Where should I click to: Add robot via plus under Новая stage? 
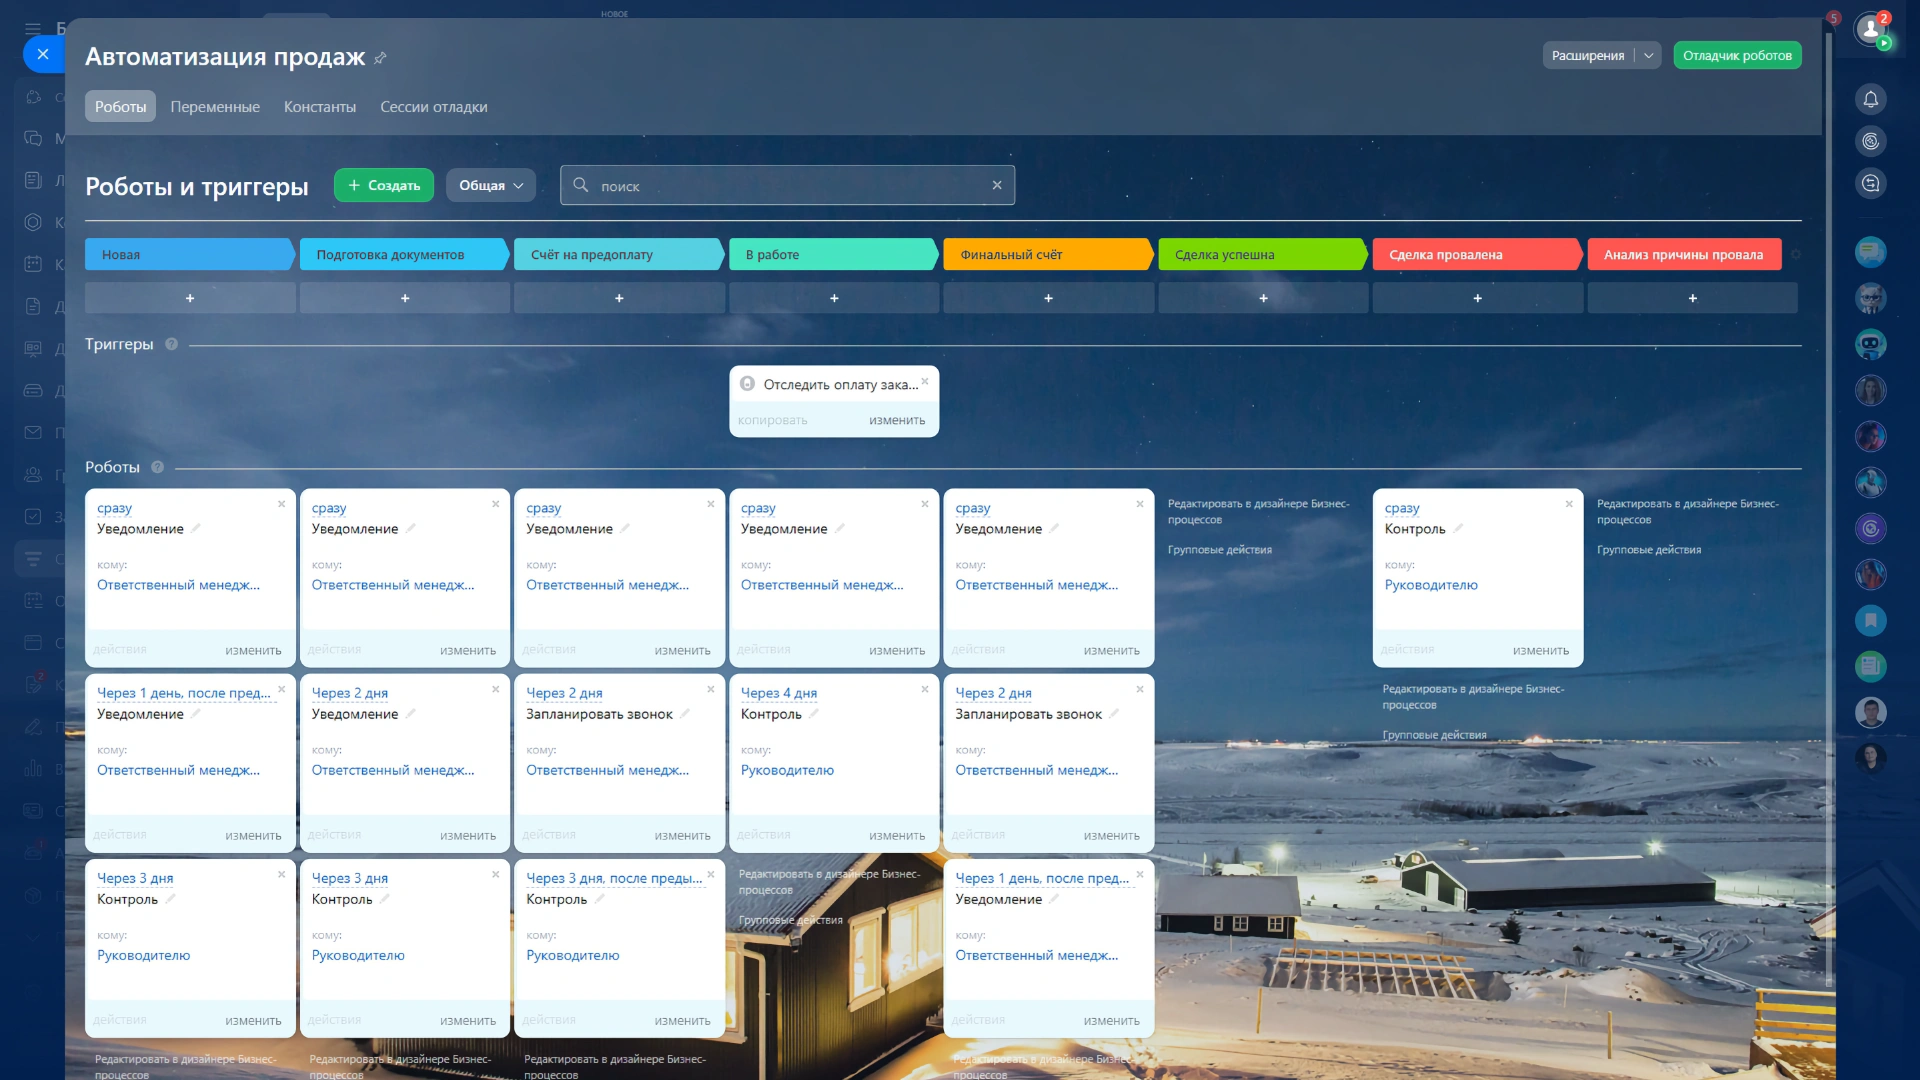[190, 298]
